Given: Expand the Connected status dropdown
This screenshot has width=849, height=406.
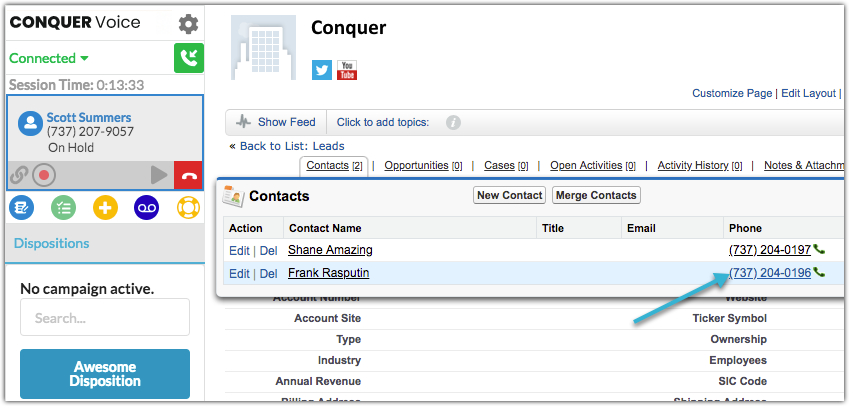Looking at the screenshot, I should point(49,58).
